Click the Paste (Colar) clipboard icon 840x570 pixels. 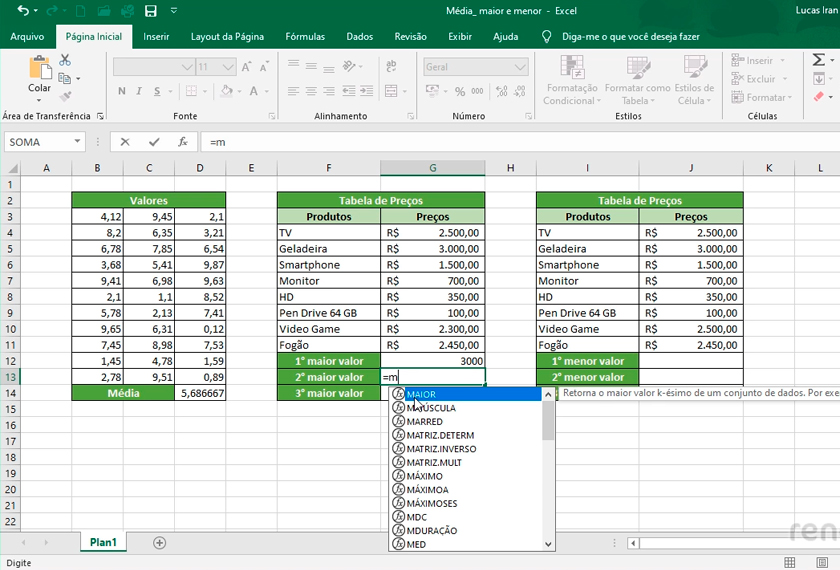pyautogui.click(x=39, y=68)
